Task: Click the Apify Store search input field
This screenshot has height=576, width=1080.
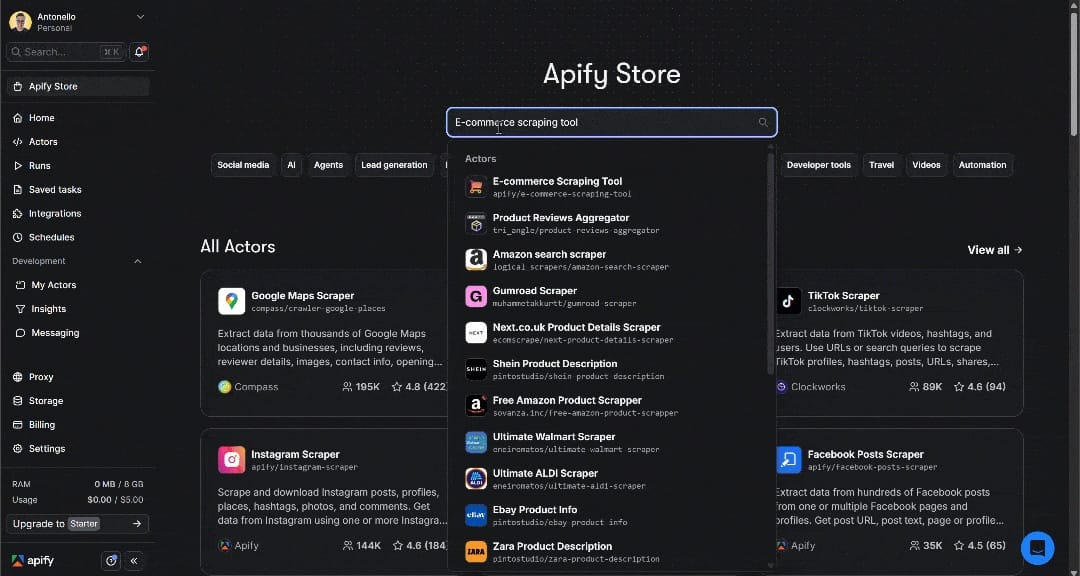Action: point(612,123)
